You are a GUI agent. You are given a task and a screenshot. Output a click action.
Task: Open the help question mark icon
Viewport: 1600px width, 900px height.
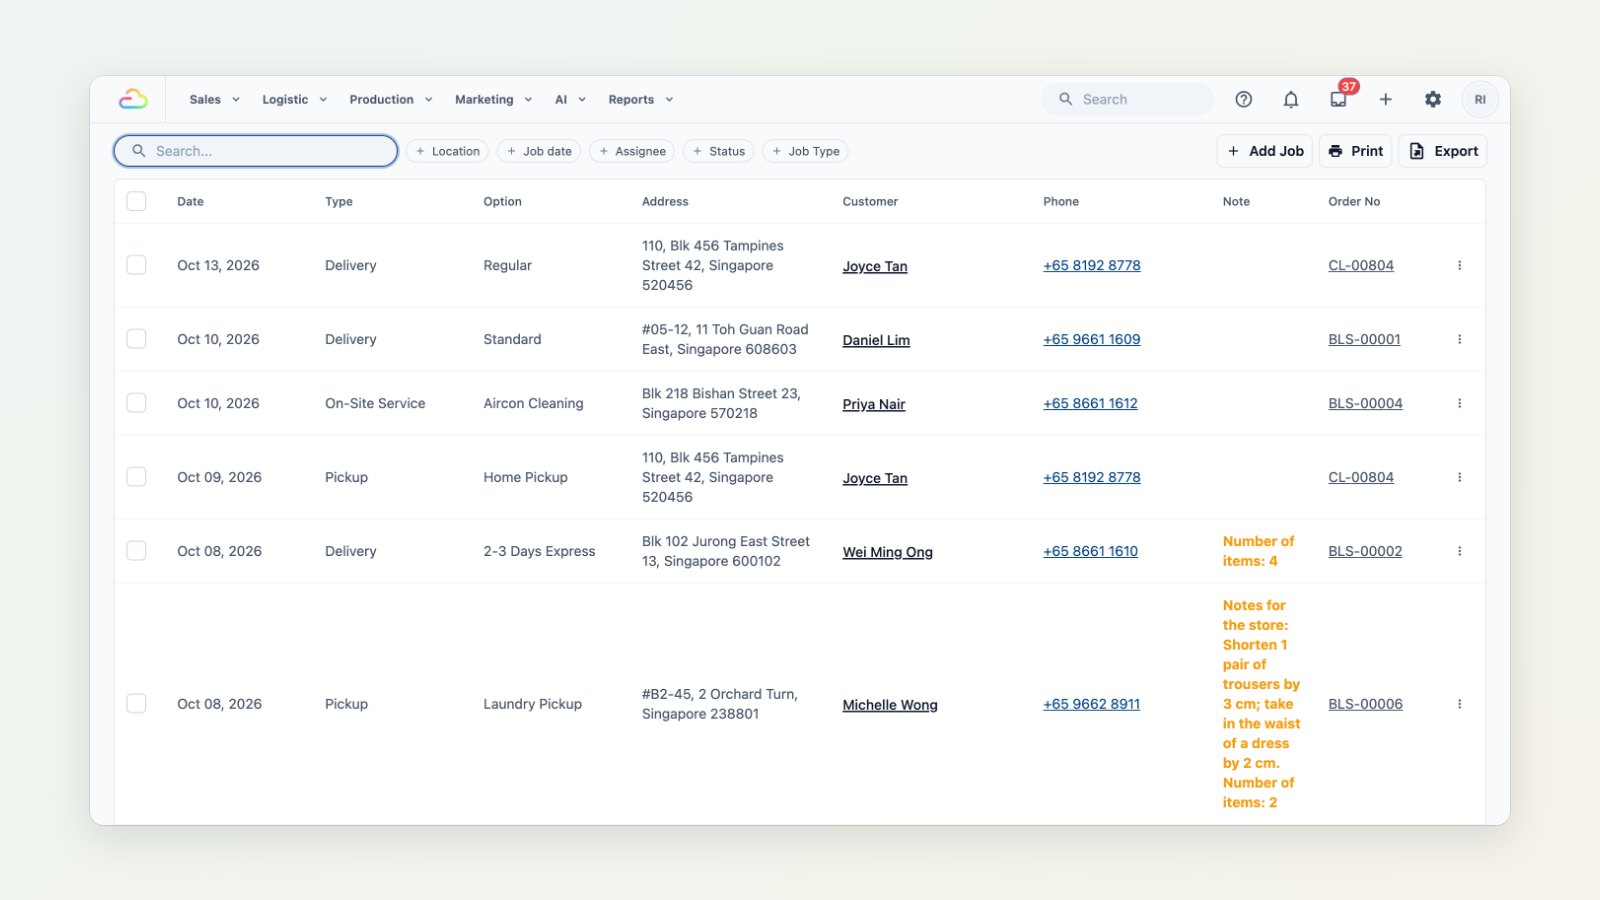(1243, 99)
